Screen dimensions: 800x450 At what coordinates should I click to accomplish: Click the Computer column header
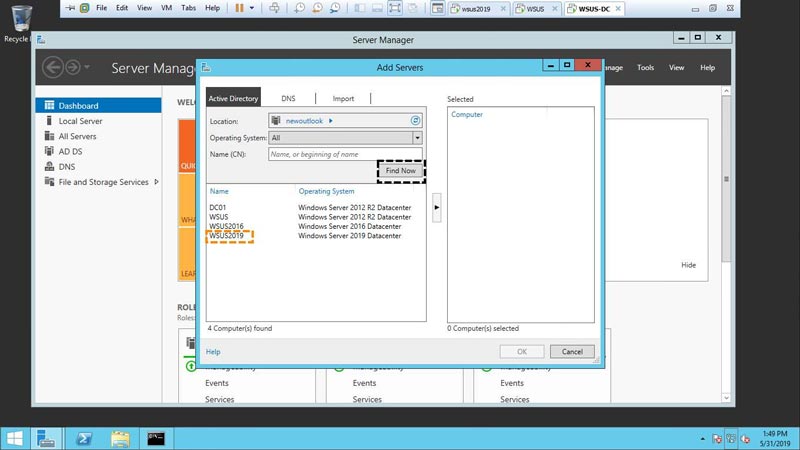point(467,114)
